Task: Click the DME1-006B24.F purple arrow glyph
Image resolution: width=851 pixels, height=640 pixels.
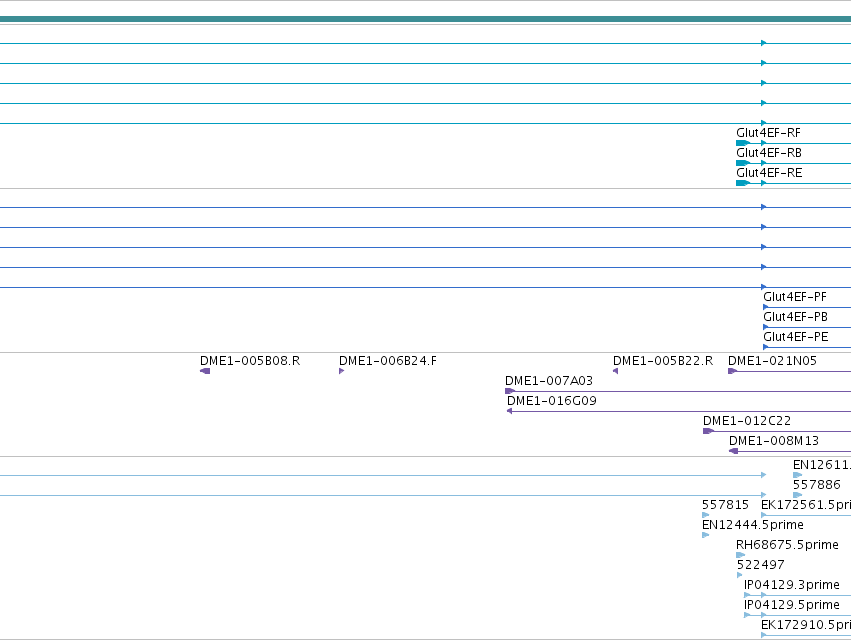Action: [x=341, y=371]
